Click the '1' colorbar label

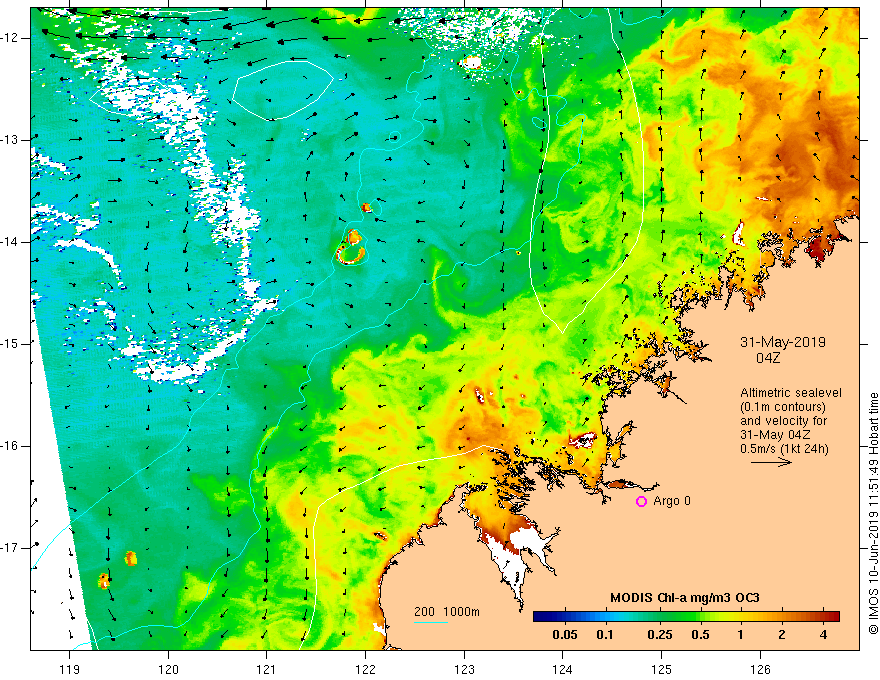[740, 635]
